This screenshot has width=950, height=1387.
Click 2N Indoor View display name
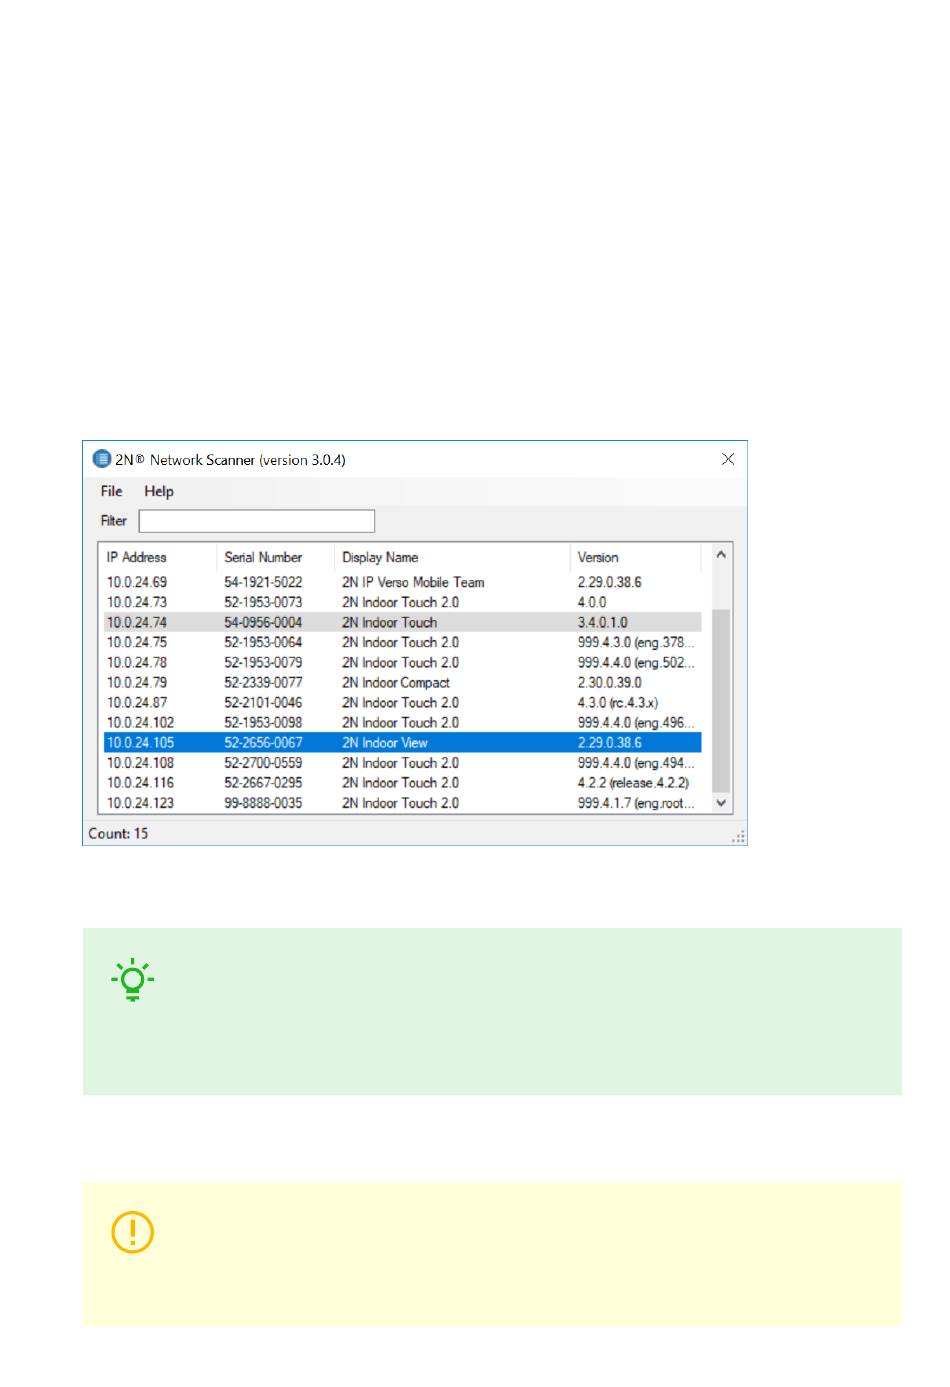click(385, 742)
